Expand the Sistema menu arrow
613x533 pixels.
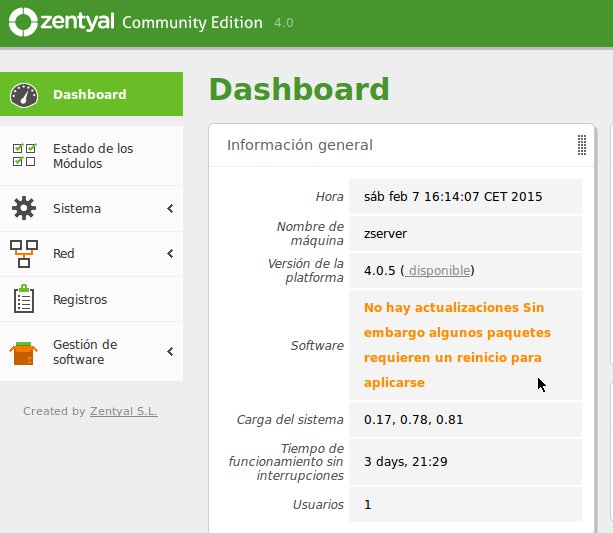pos(170,208)
